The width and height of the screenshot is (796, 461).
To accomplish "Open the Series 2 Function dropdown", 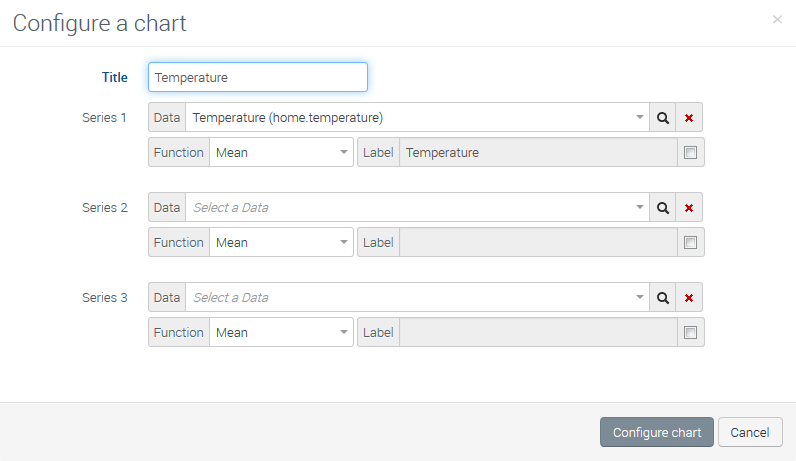I will click(x=280, y=243).
